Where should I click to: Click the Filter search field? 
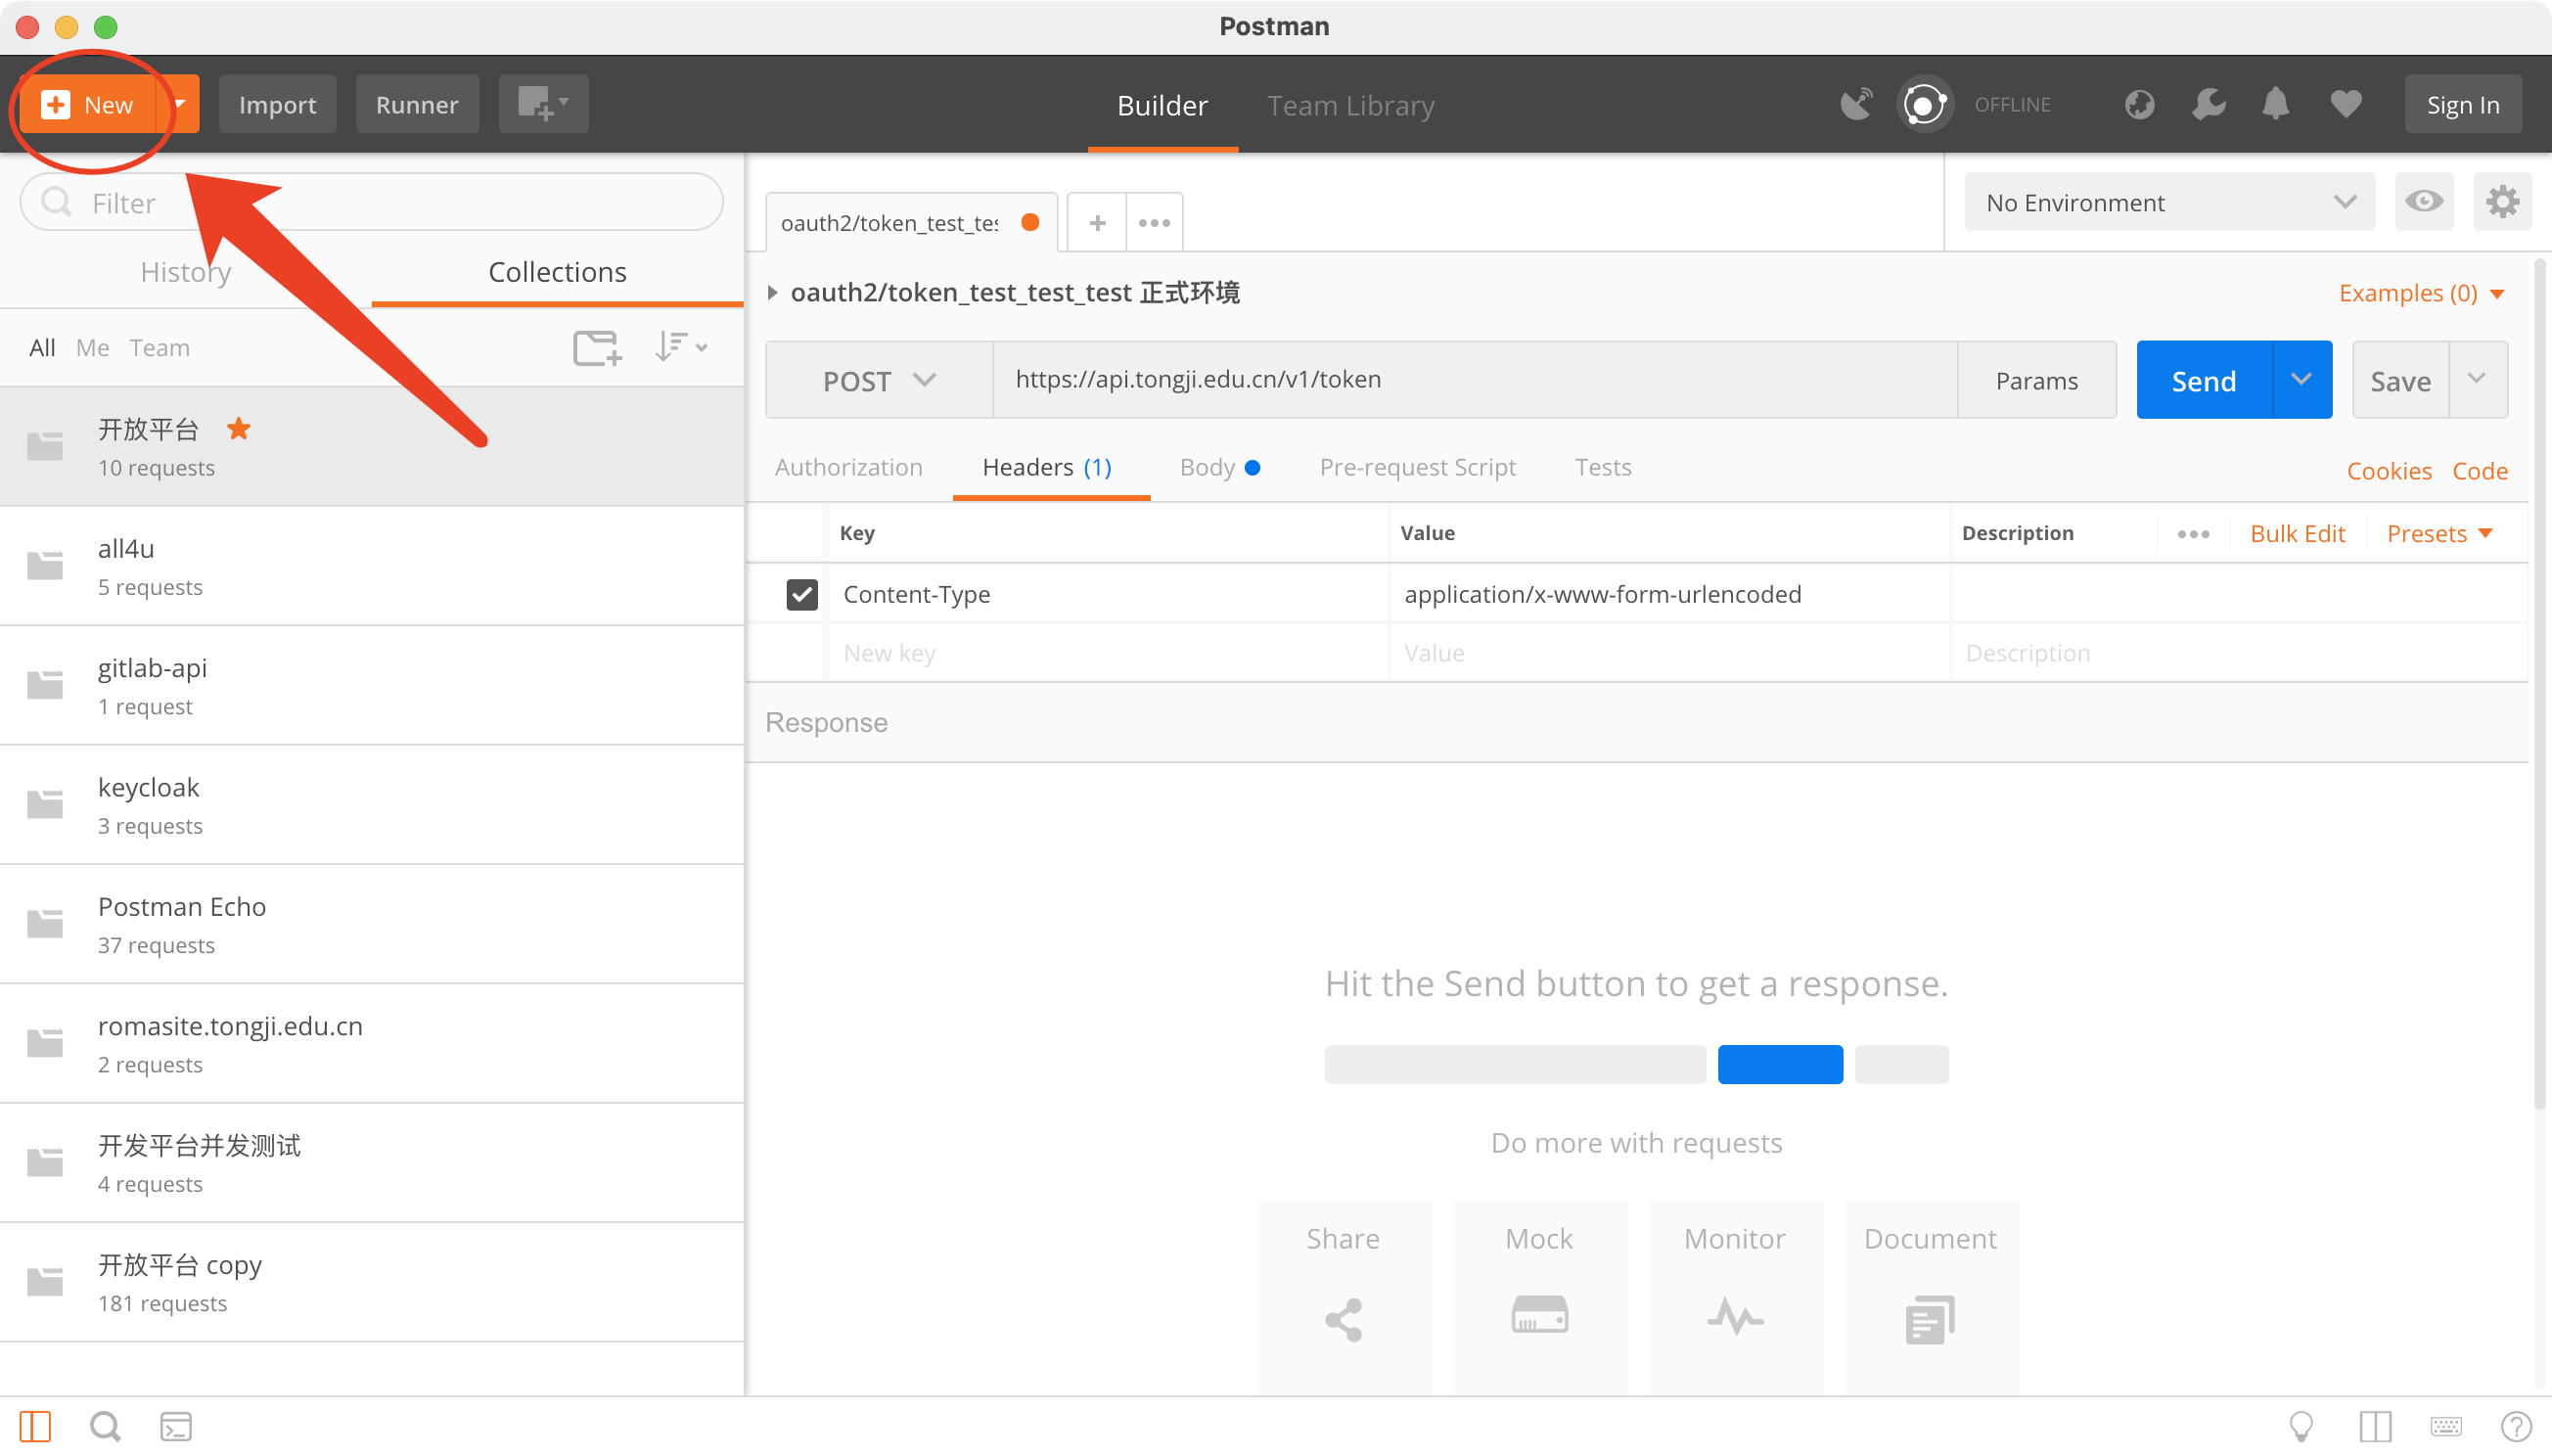pos(372,203)
